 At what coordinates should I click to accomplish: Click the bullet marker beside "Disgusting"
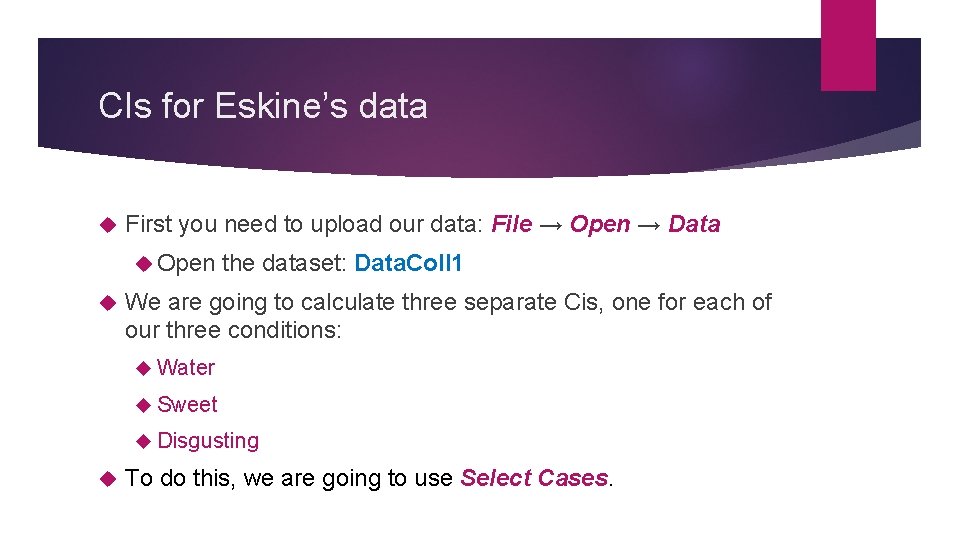(143, 441)
